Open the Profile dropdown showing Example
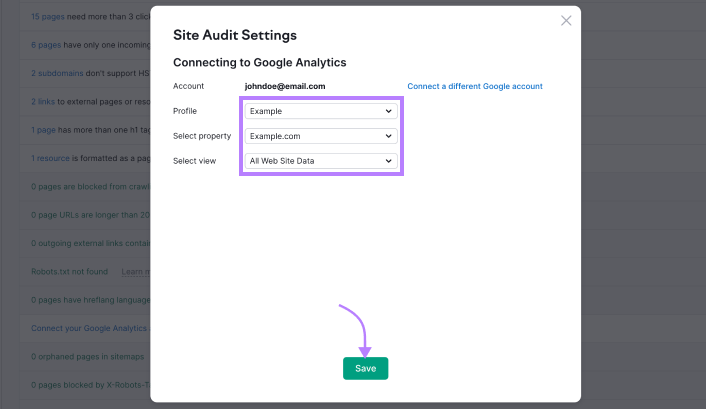The image size is (706, 409). pos(320,111)
